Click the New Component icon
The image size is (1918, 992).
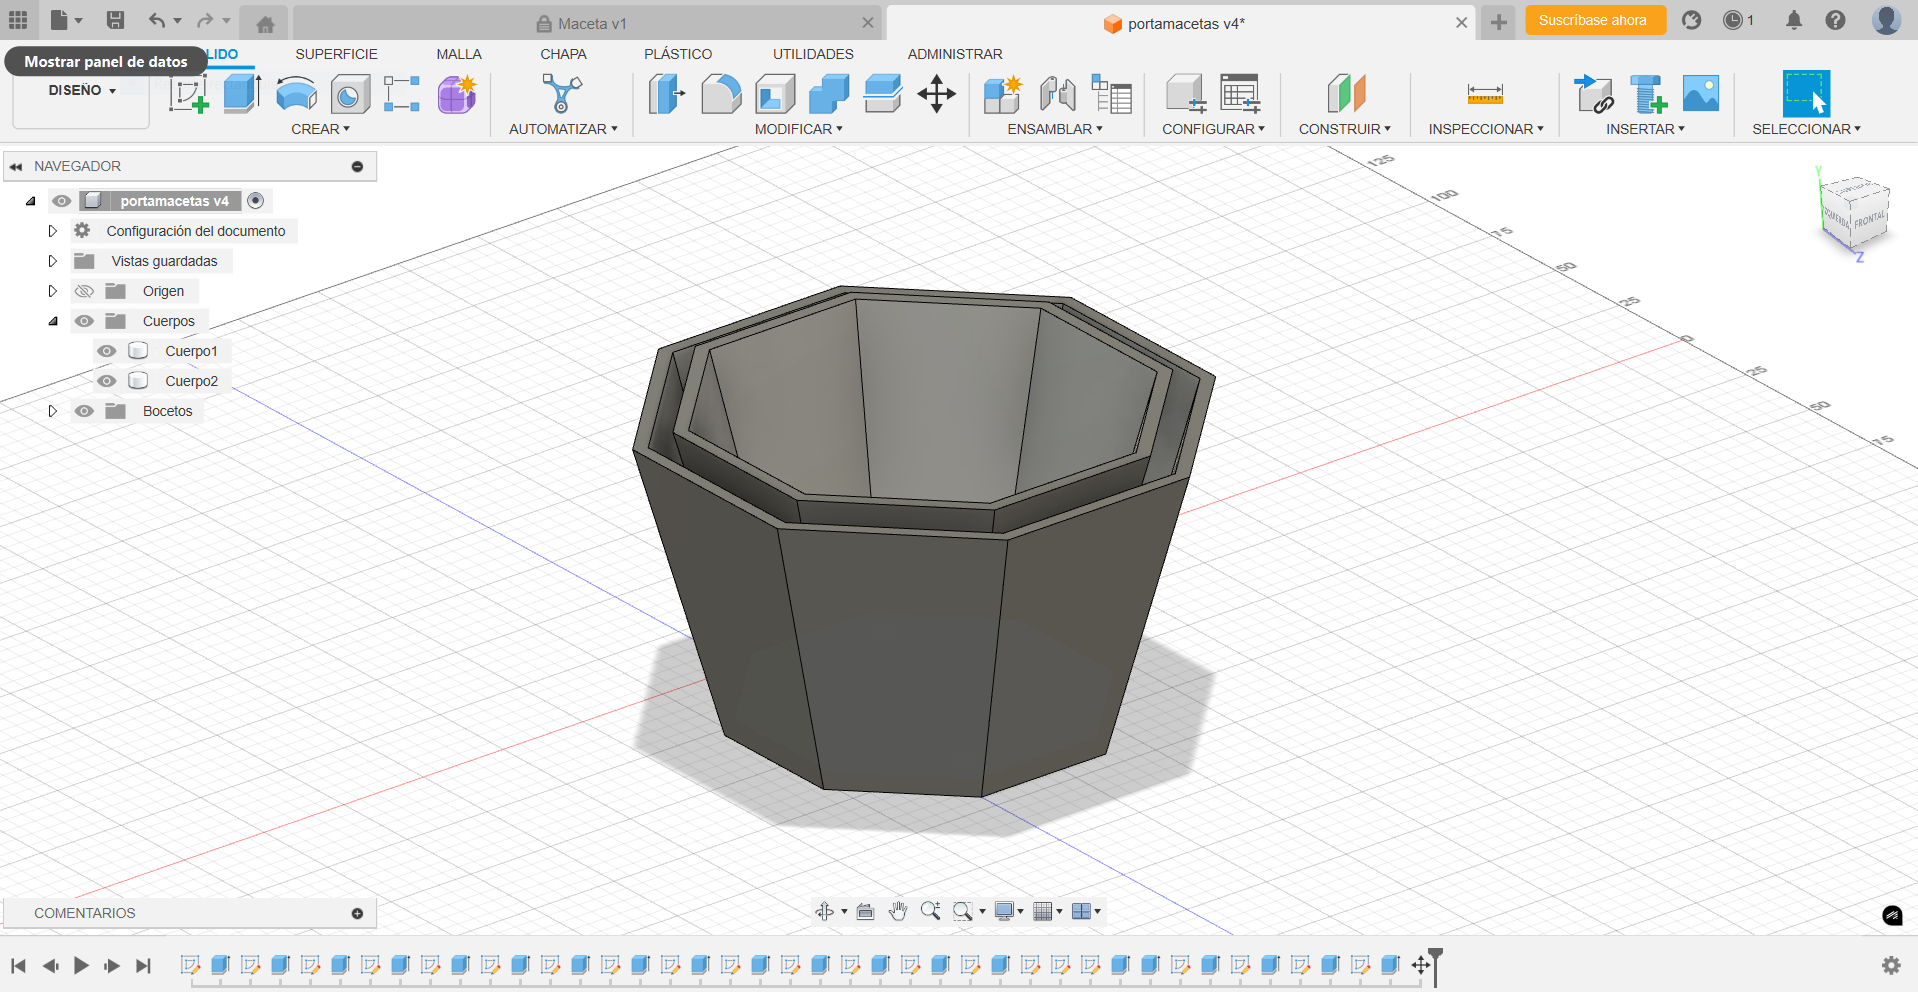point(1003,94)
